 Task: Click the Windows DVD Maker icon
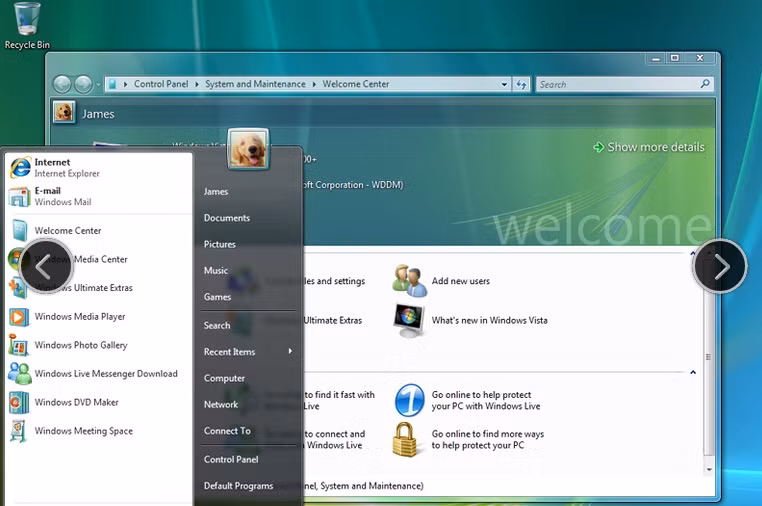click(19, 402)
